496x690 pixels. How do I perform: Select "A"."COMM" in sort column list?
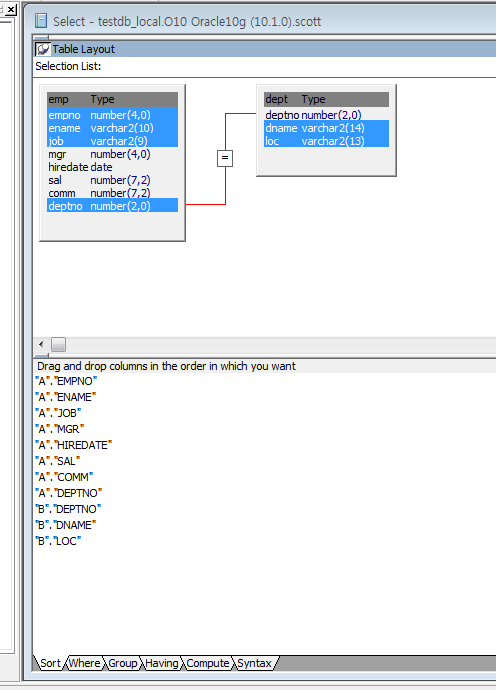64,477
